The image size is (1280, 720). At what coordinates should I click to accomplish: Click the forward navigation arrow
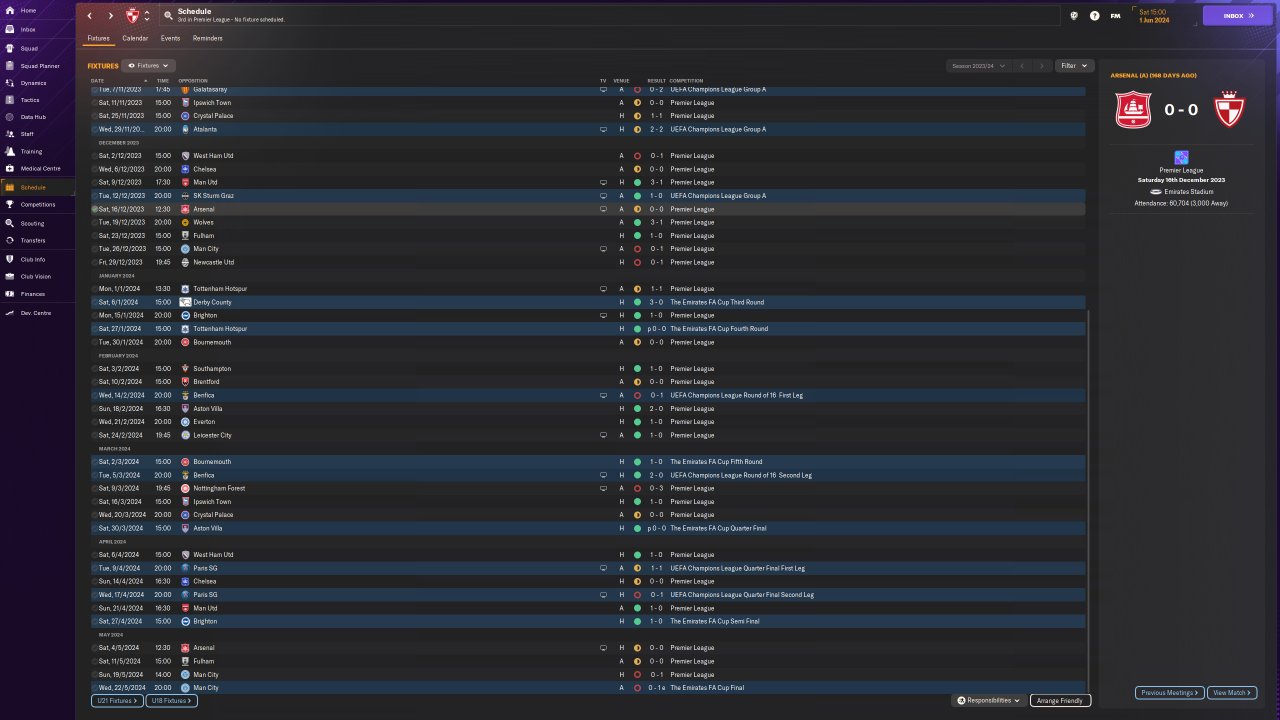[110, 16]
